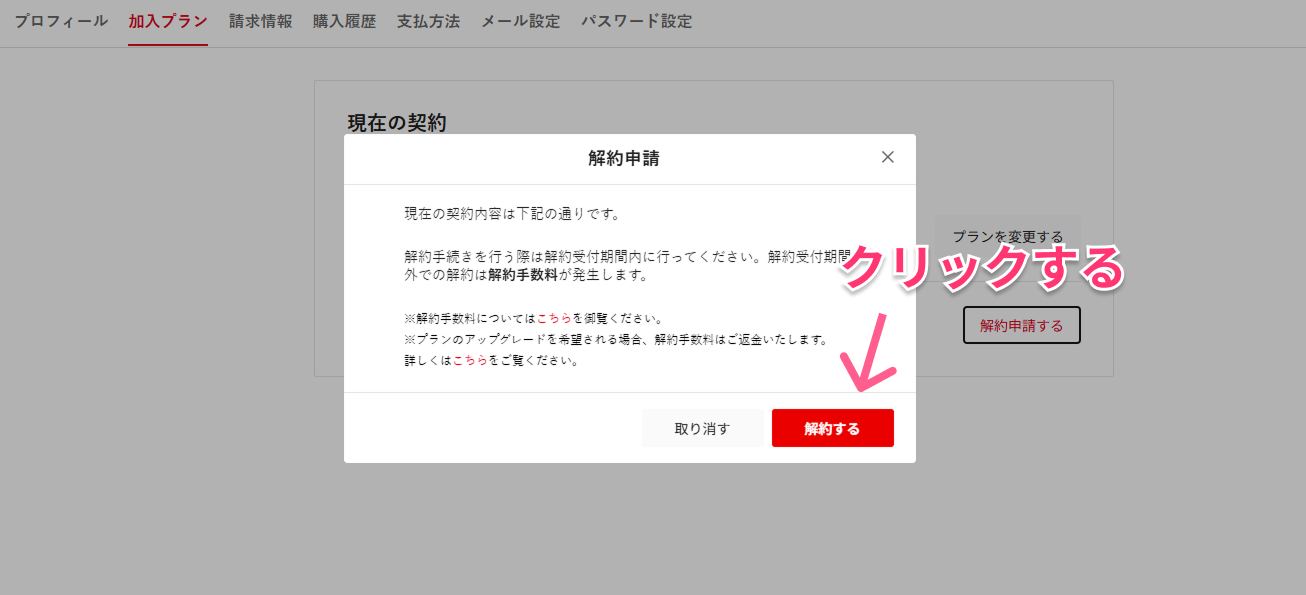Image resolution: width=1306 pixels, height=595 pixels.
Task: Click the プランを変更する button
Action: (x=1007, y=237)
